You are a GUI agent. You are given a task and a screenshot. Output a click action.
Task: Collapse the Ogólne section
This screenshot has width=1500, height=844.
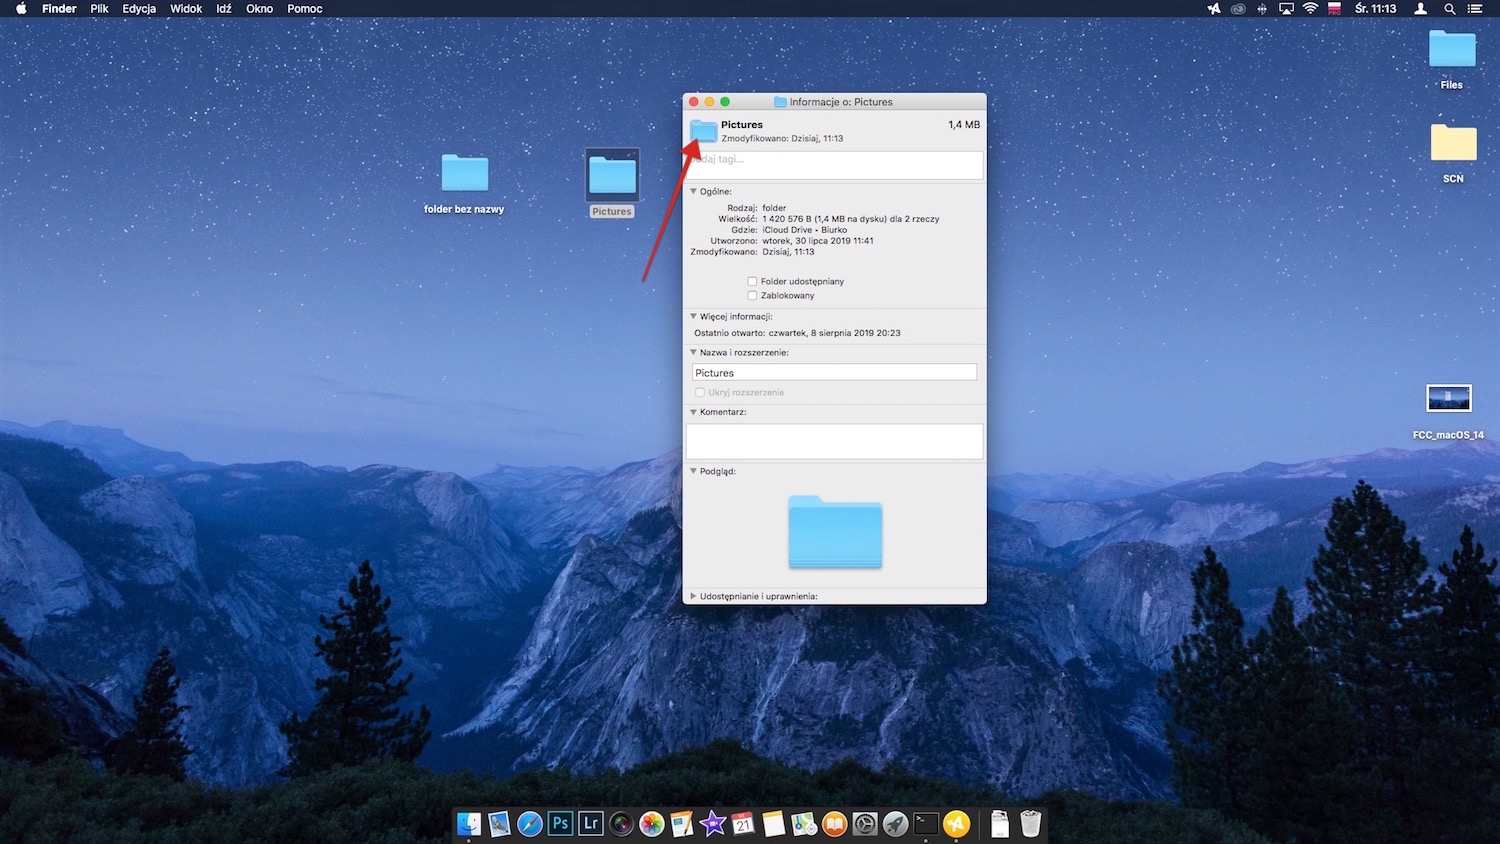point(693,191)
